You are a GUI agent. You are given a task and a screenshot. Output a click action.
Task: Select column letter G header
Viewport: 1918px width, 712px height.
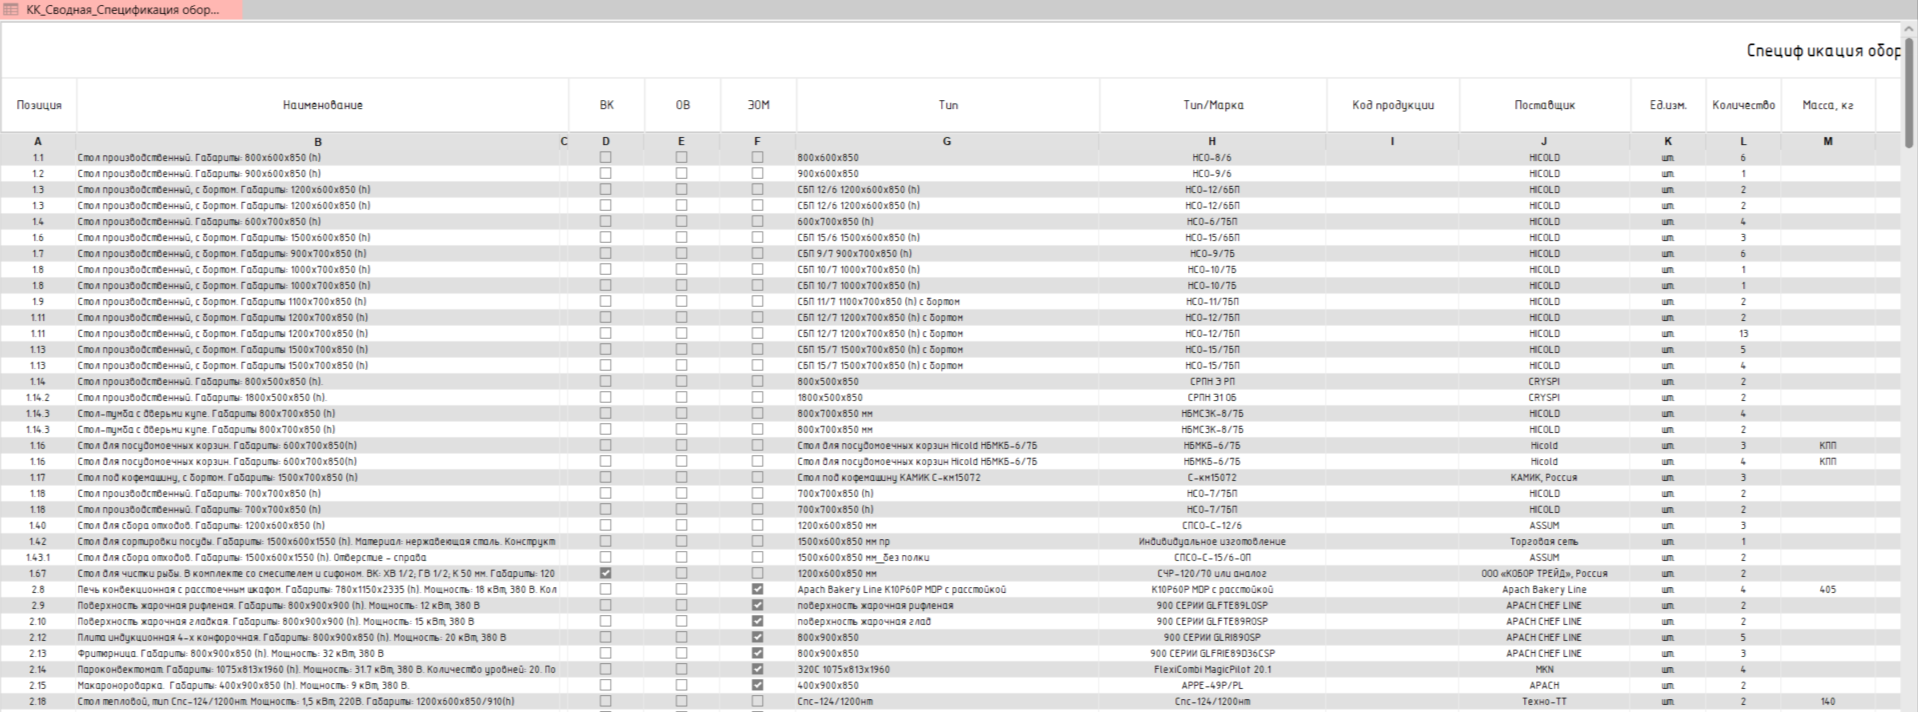(x=946, y=141)
